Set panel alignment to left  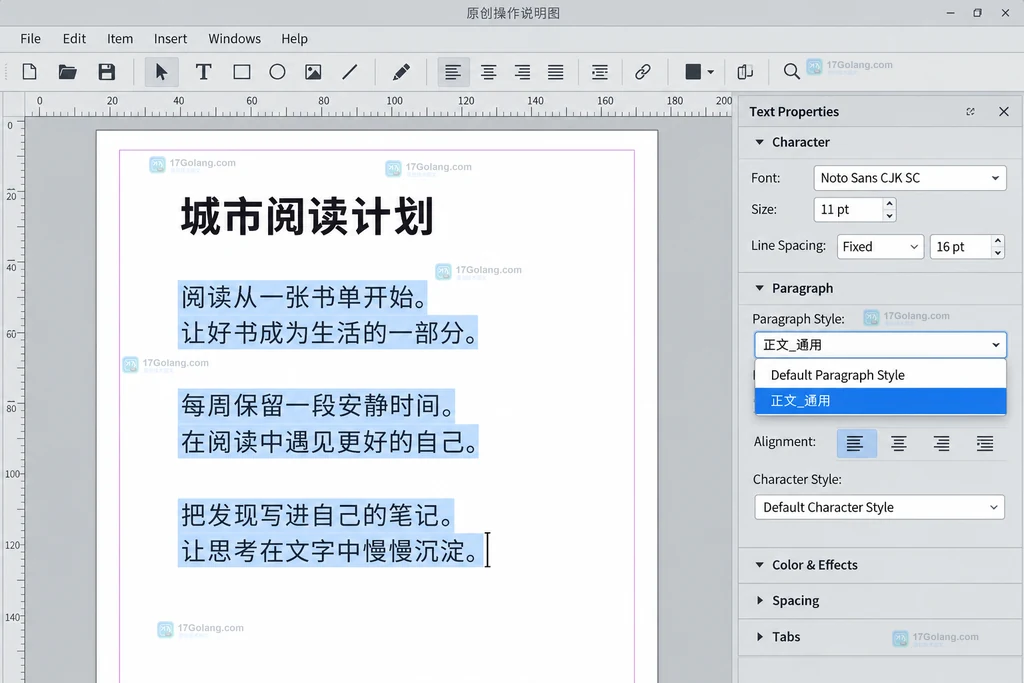click(x=855, y=443)
